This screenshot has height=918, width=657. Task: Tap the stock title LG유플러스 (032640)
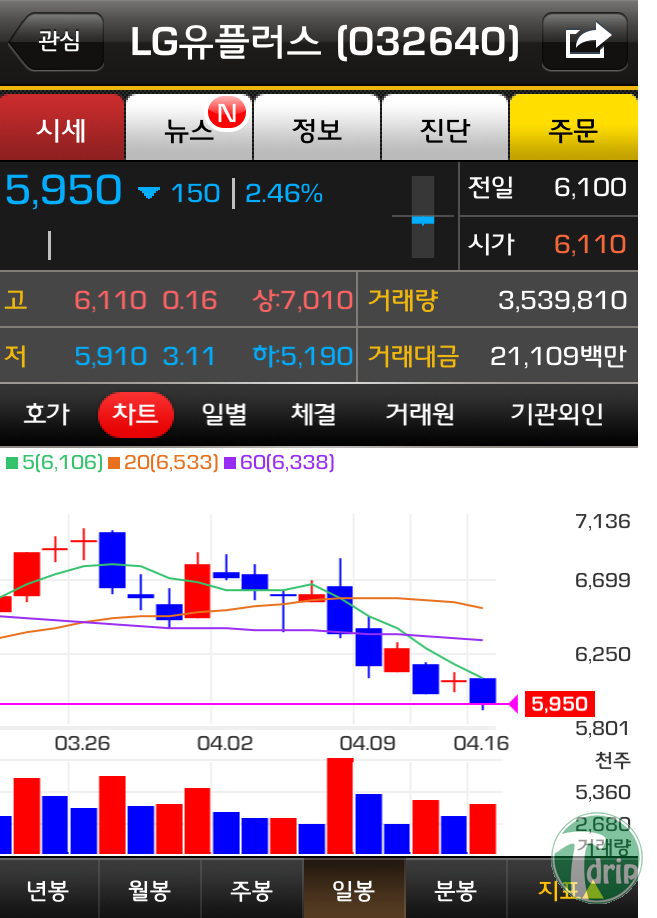[325, 42]
